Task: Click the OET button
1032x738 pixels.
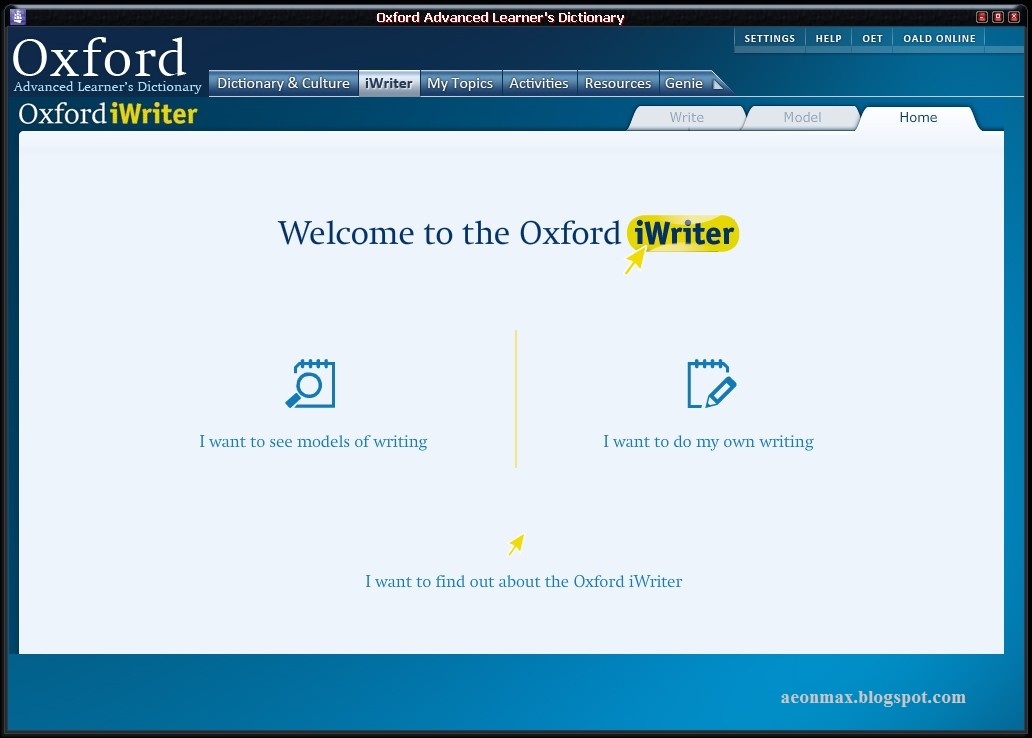Action: (x=872, y=38)
